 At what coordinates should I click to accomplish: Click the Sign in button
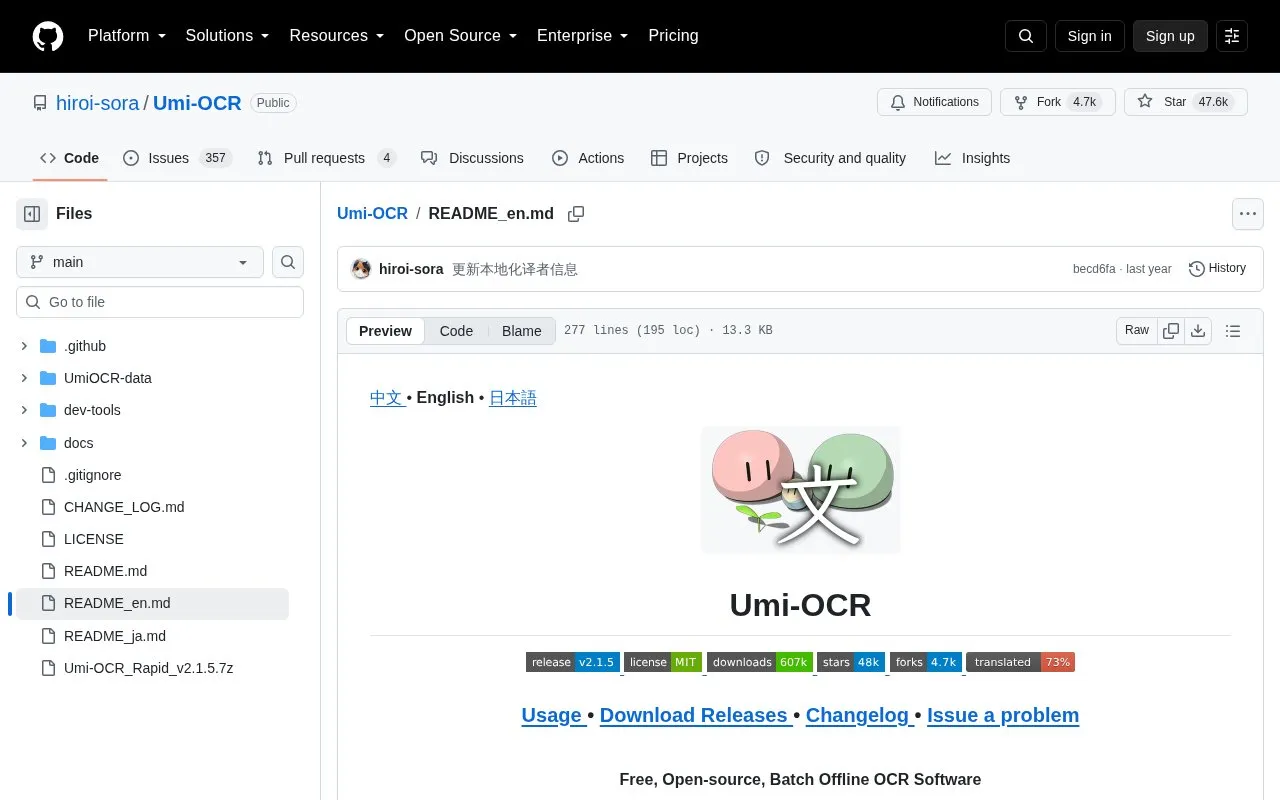coord(1089,36)
